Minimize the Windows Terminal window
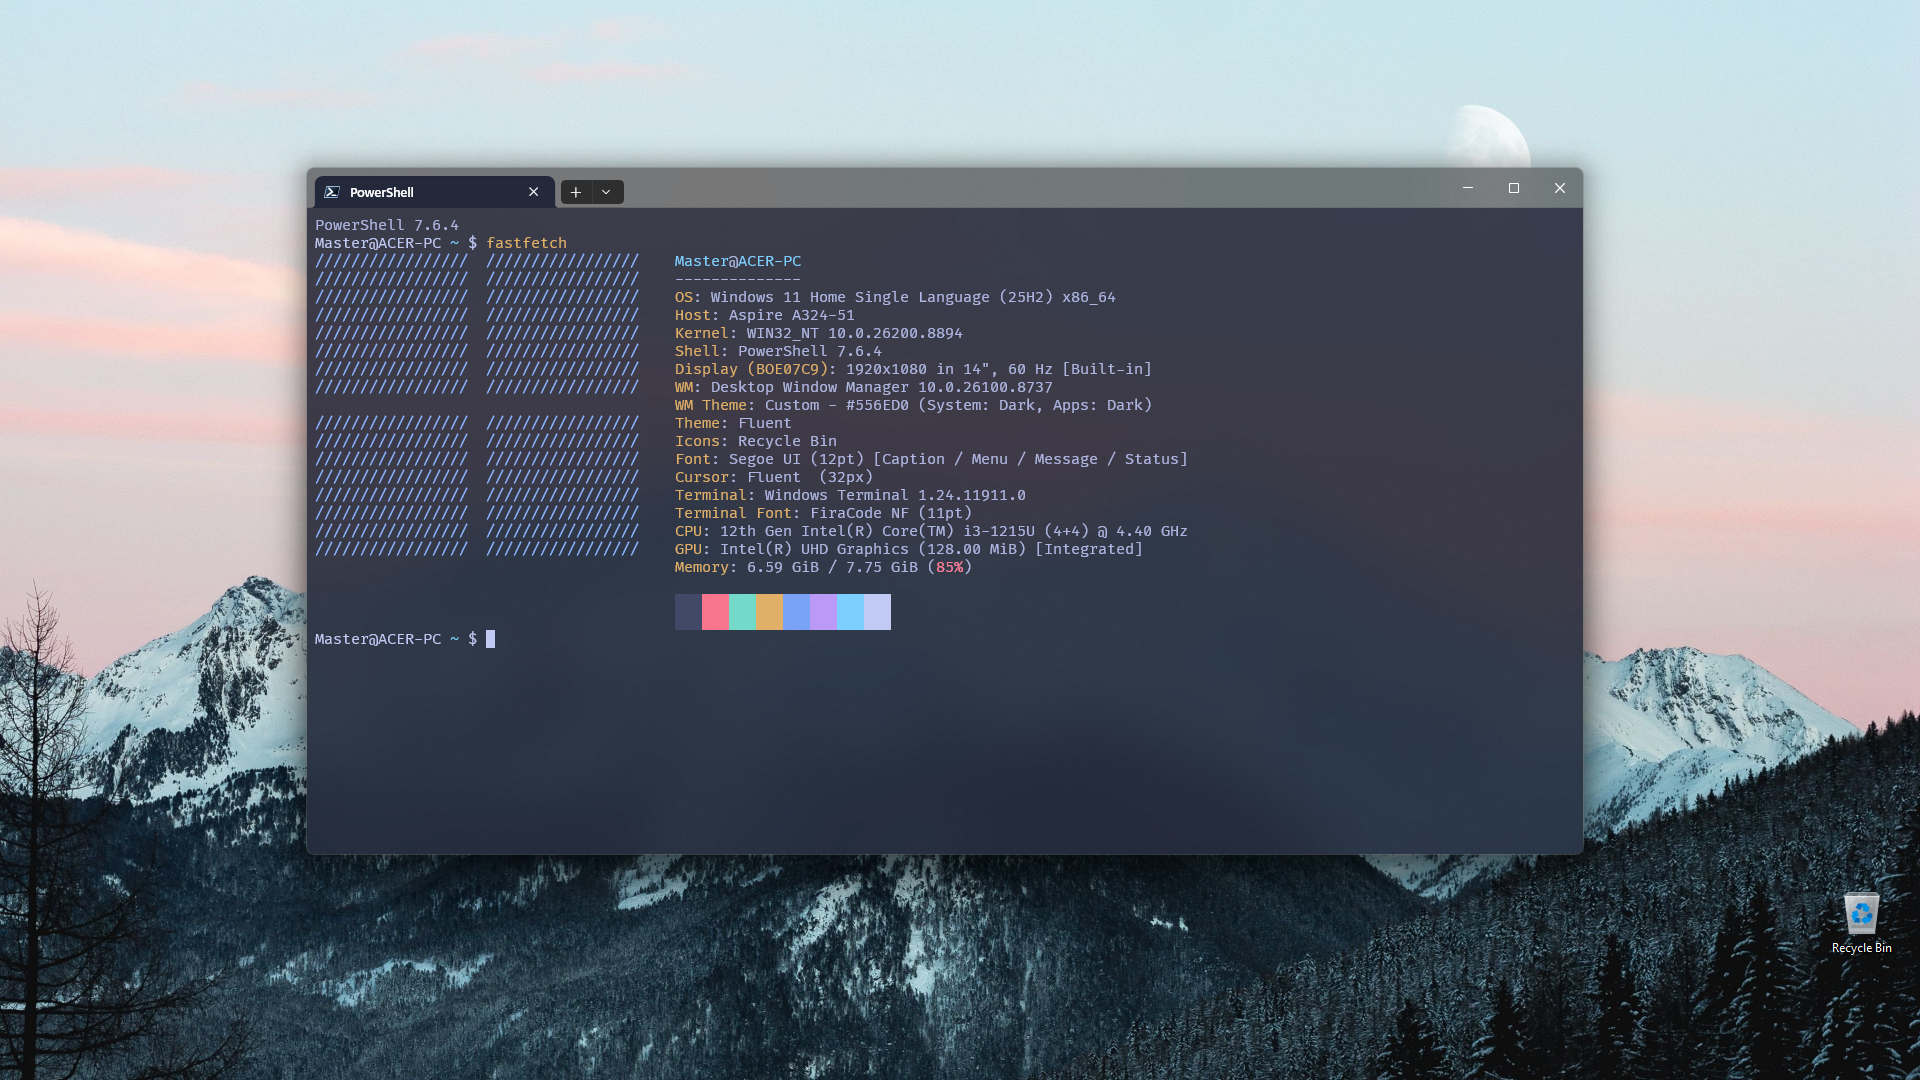The image size is (1920, 1080). (1468, 188)
